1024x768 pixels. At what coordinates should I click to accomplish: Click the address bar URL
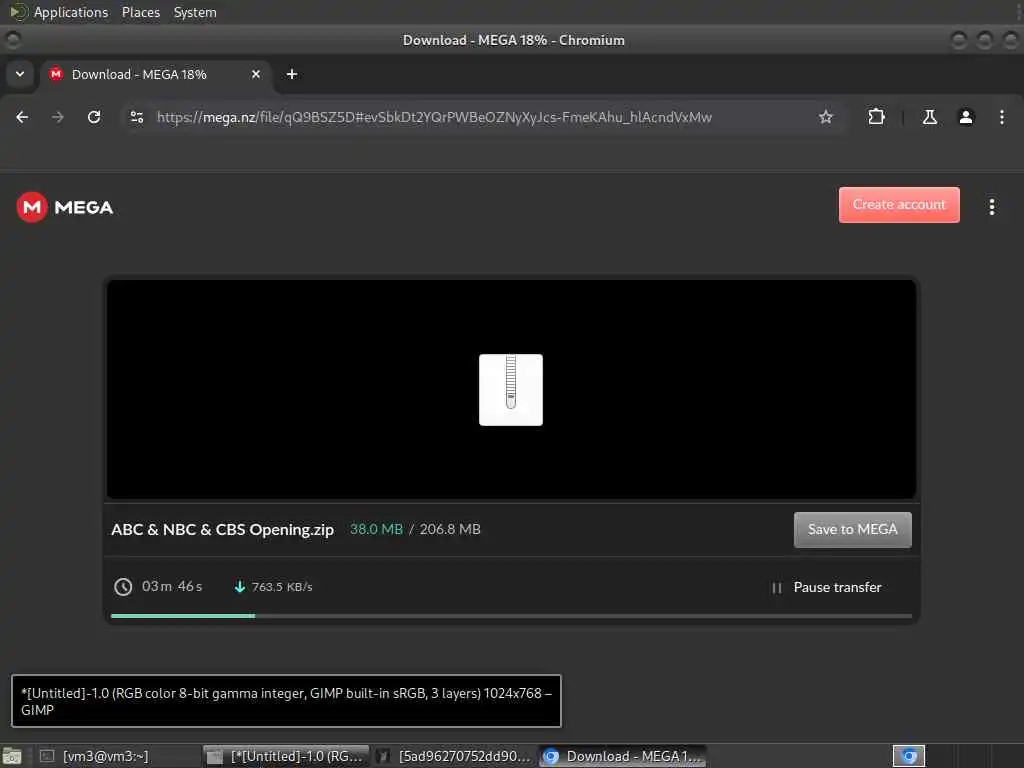(434, 117)
